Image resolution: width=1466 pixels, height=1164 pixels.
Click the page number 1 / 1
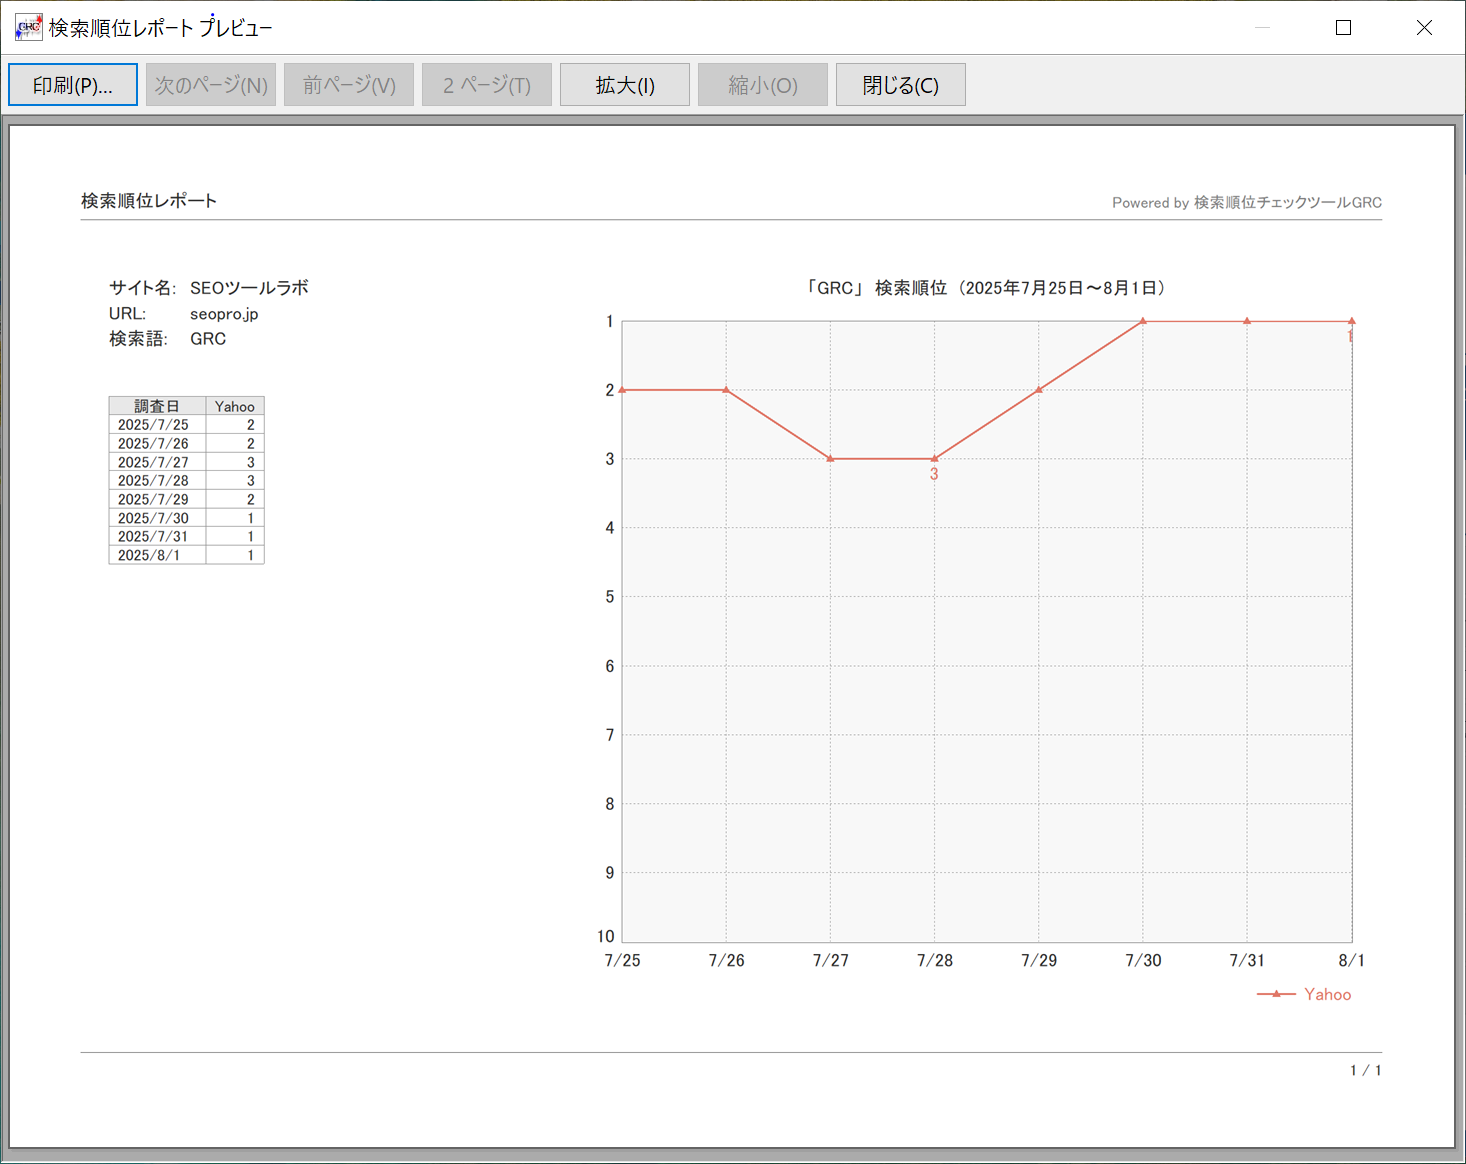point(1366,1070)
